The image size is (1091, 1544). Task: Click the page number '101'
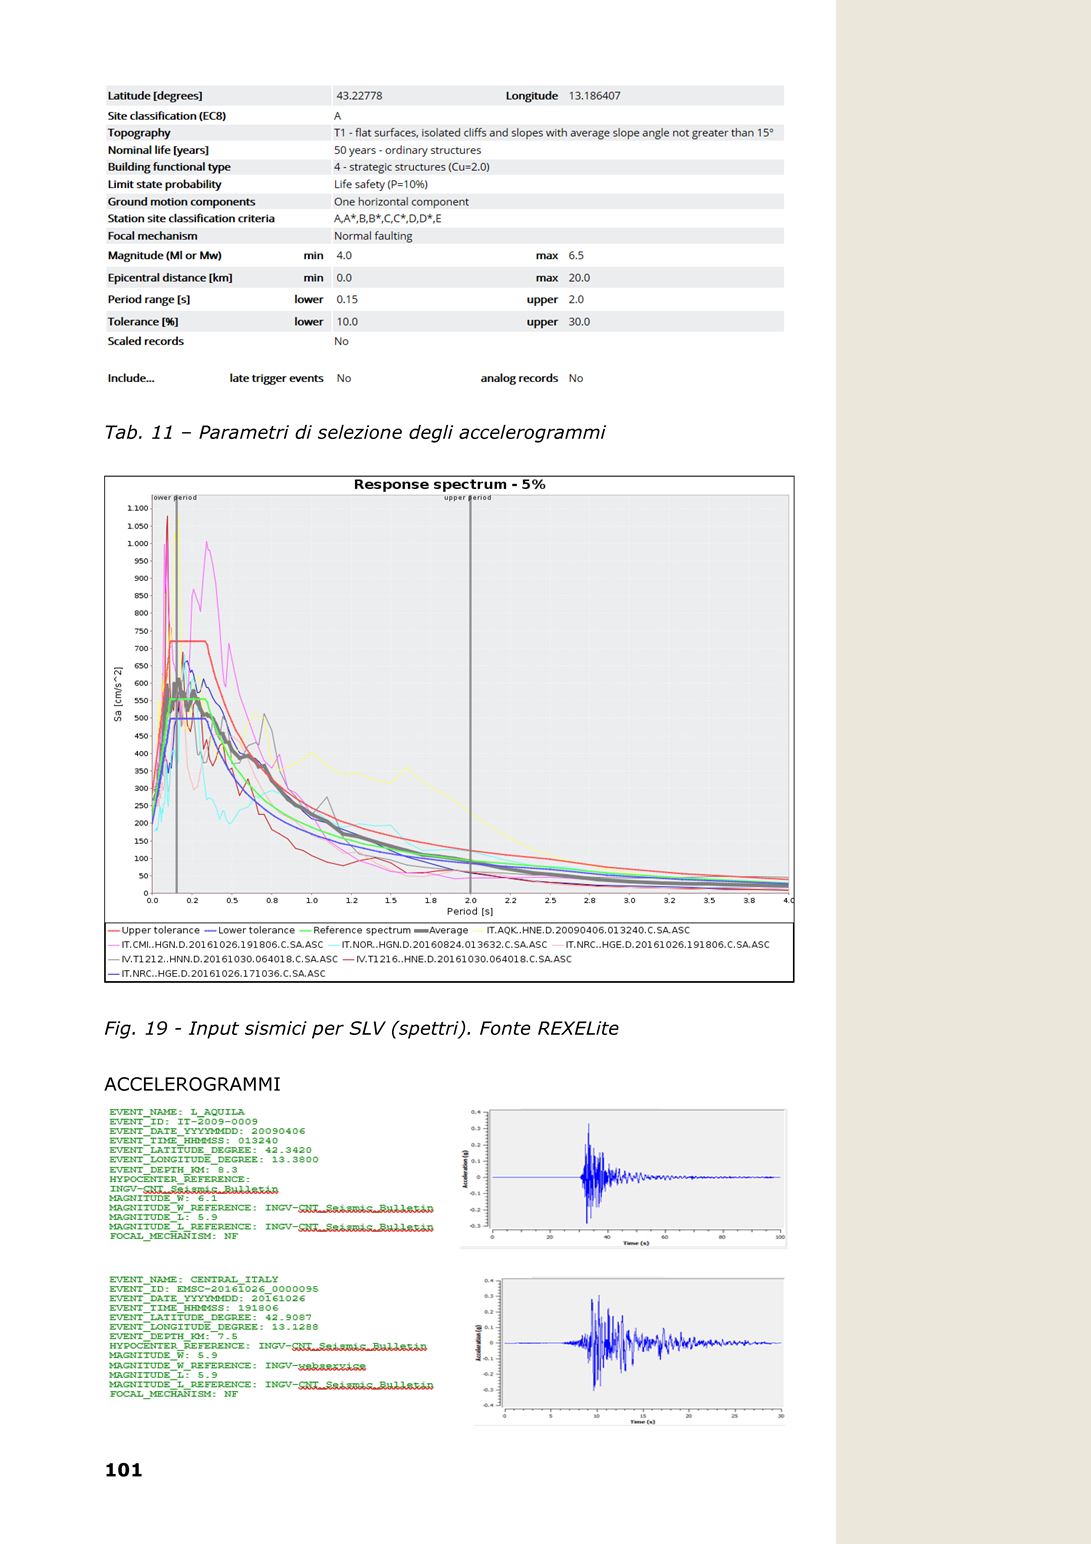124,1470
